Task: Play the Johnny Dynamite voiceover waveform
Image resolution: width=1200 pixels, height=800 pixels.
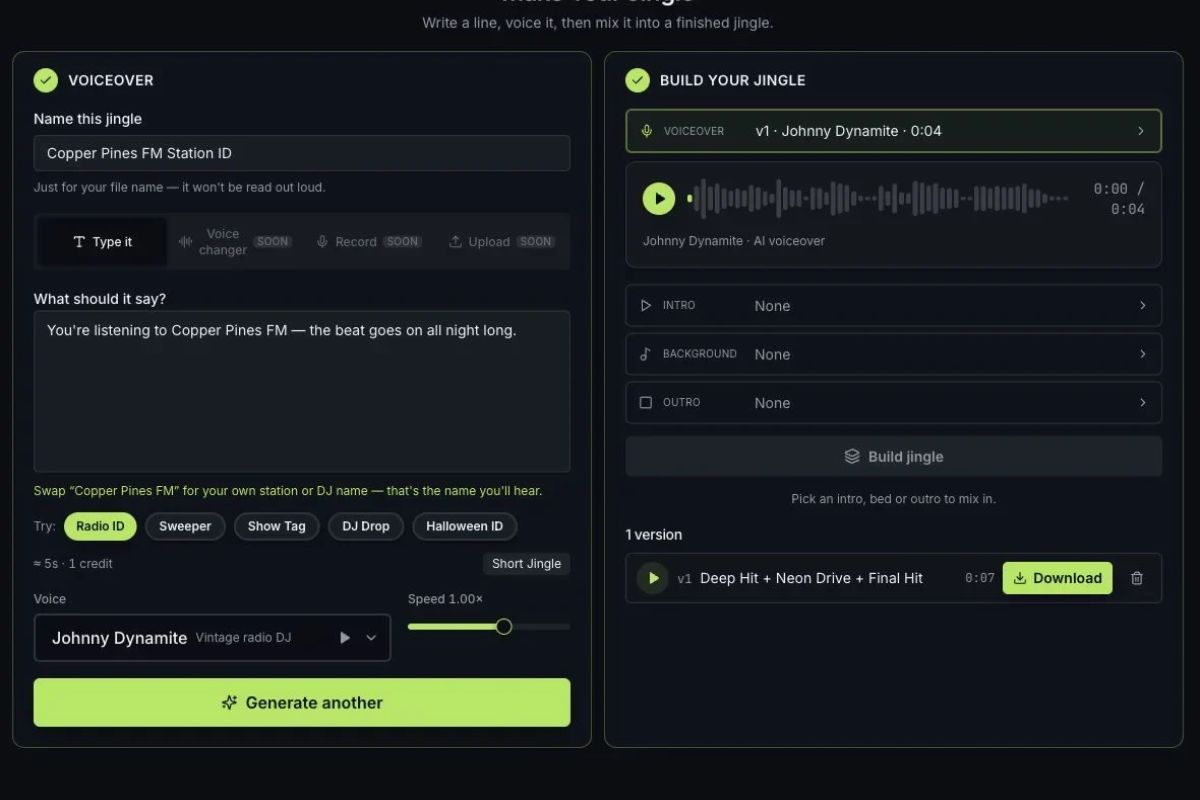Action: click(659, 199)
